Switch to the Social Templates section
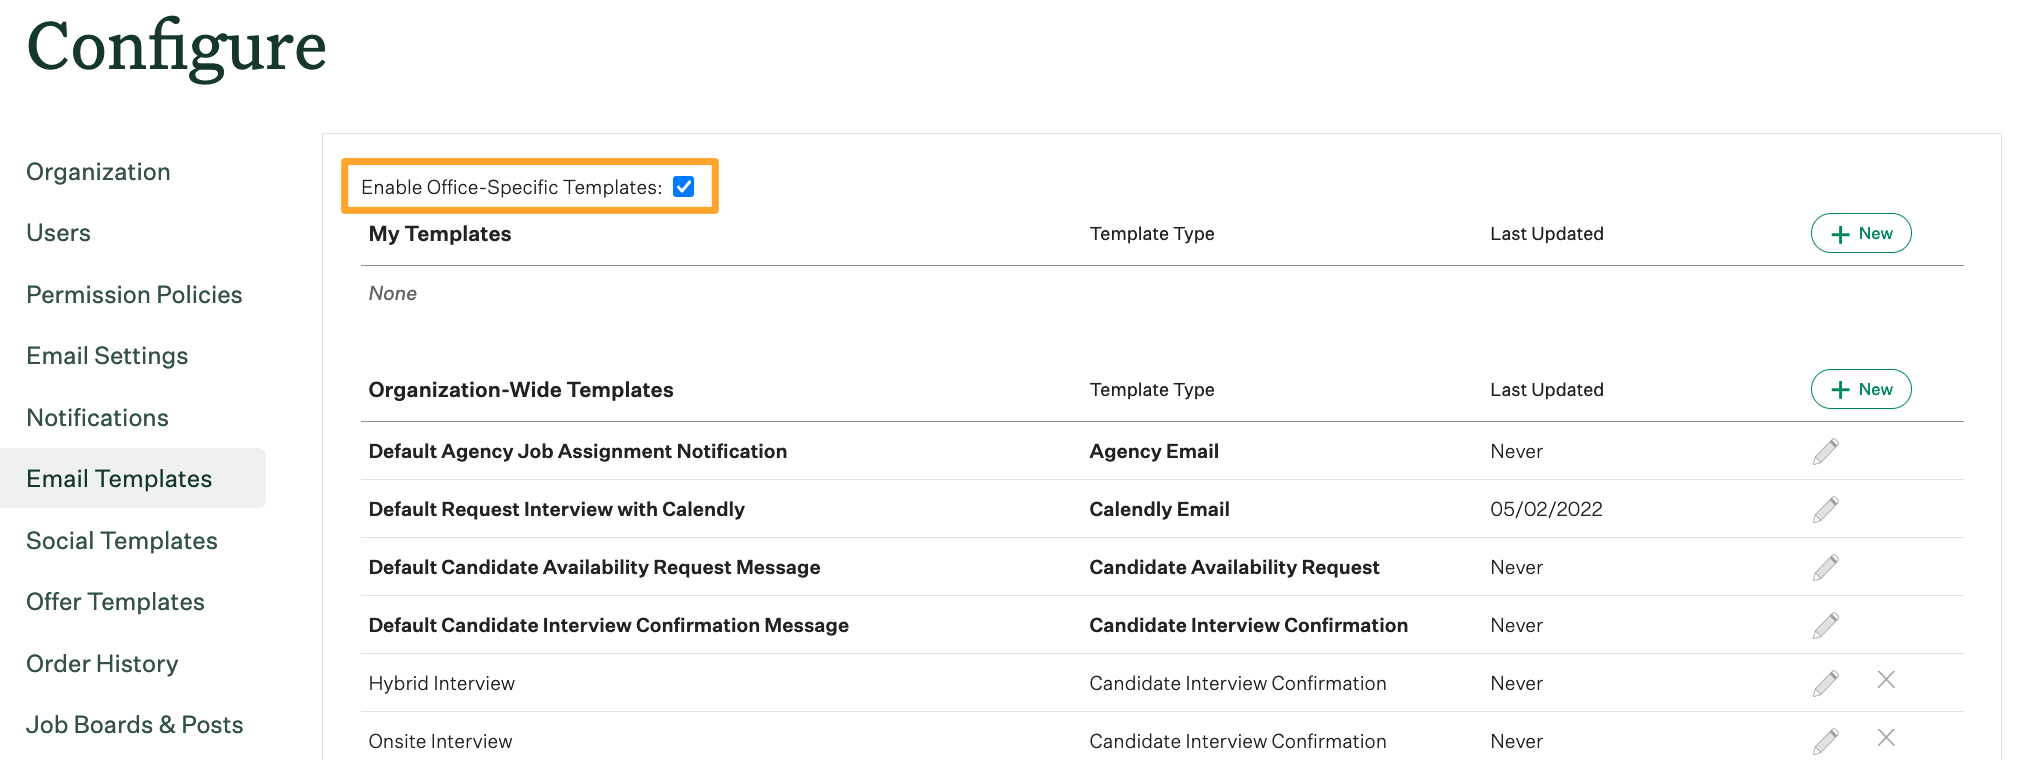The height and width of the screenshot is (760, 2018). click(121, 540)
